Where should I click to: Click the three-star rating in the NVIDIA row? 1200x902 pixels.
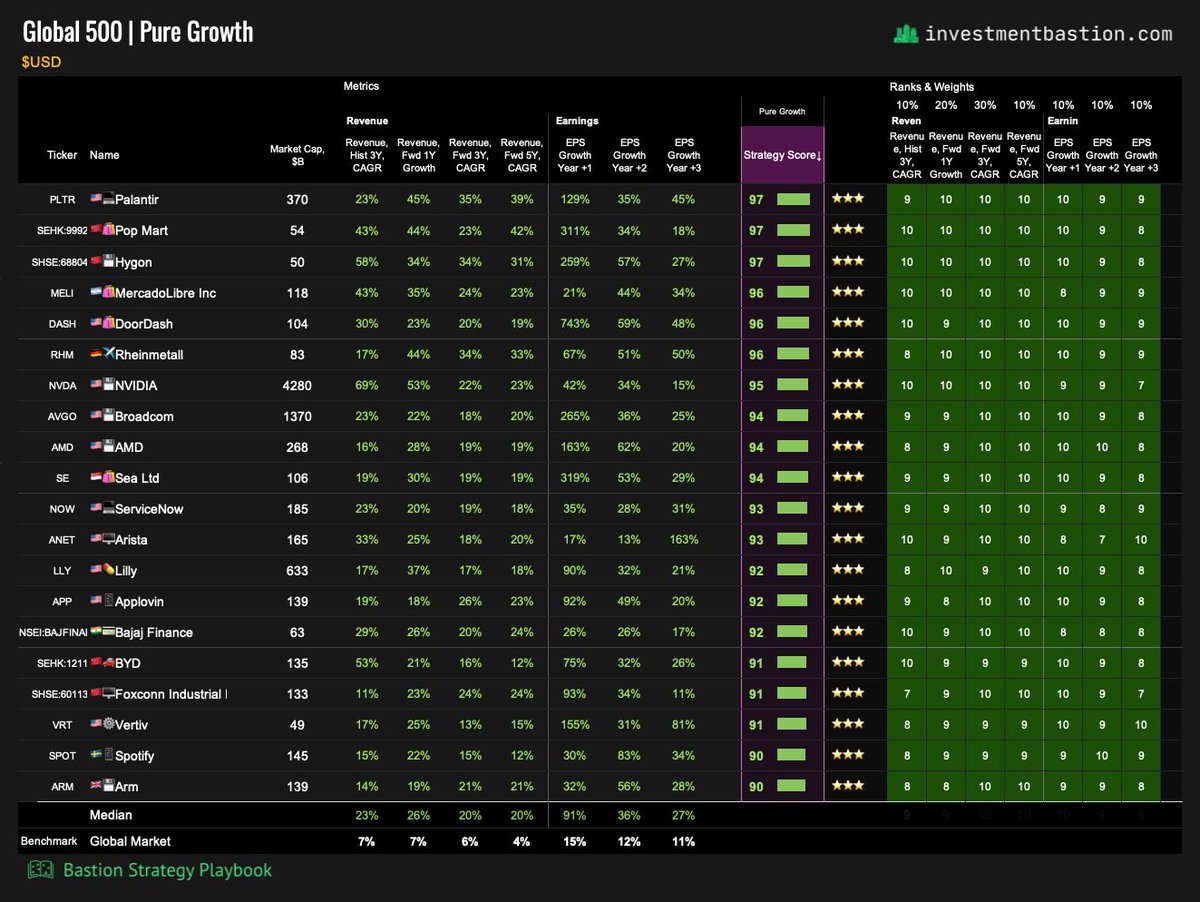pyautogui.click(x=848, y=385)
